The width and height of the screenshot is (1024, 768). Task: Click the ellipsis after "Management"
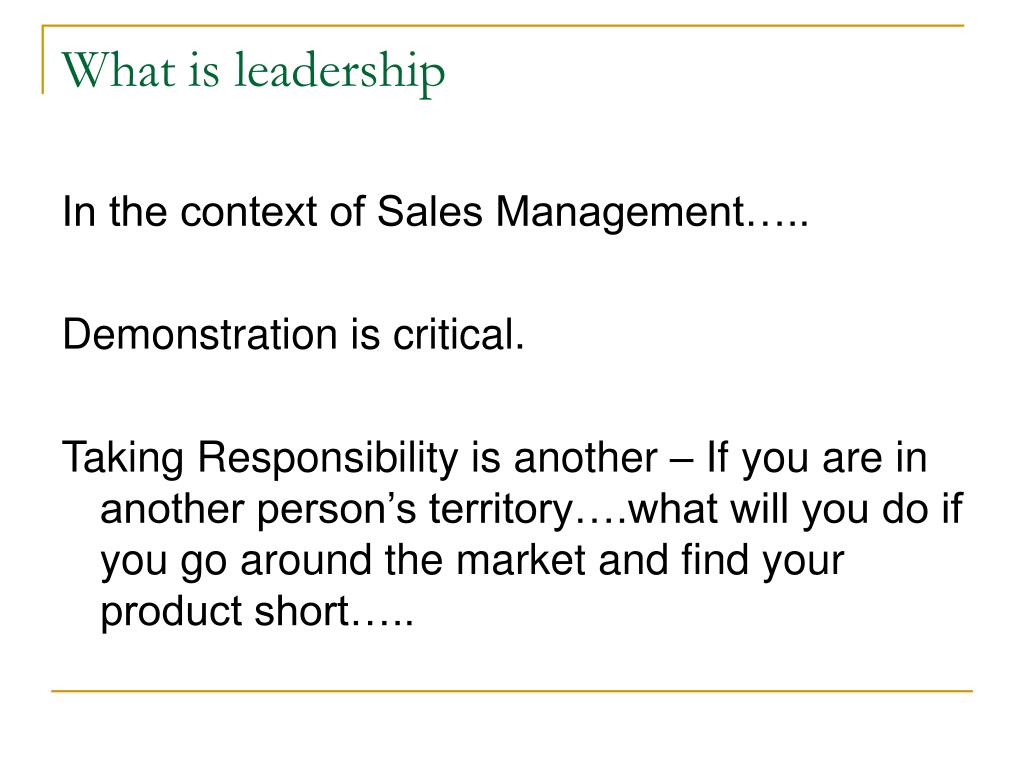point(778,222)
